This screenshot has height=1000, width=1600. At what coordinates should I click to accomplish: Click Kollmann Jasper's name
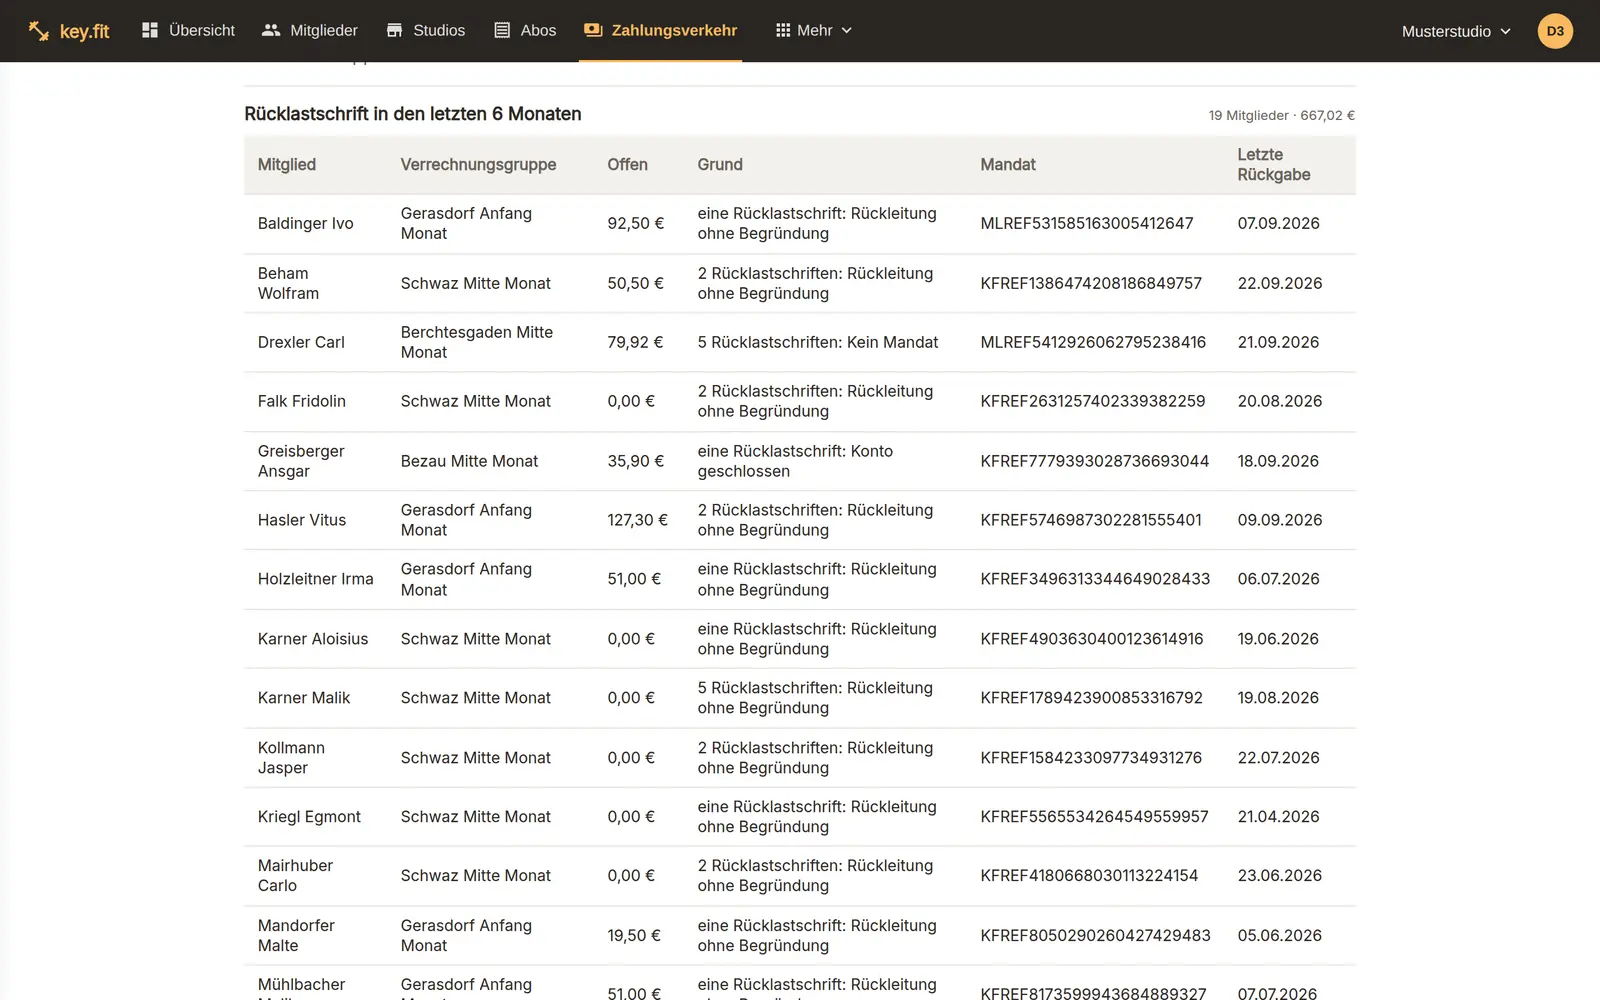tap(291, 758)
